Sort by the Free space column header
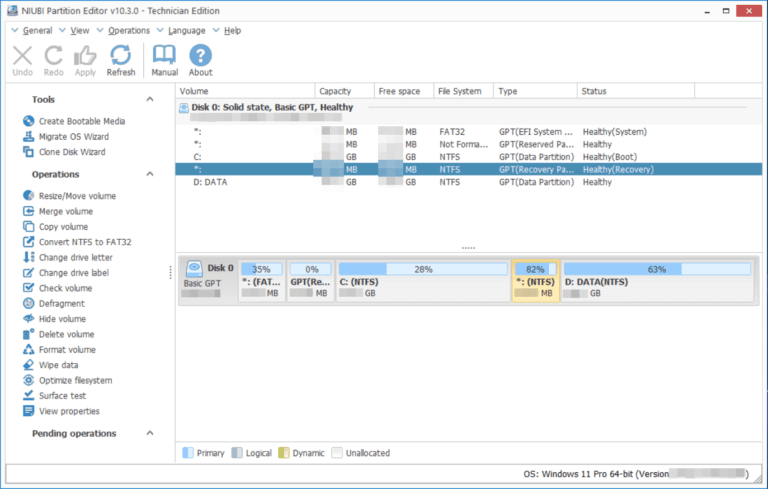The width and height of the screenshot is (768, 489). [x=404, y=91]
